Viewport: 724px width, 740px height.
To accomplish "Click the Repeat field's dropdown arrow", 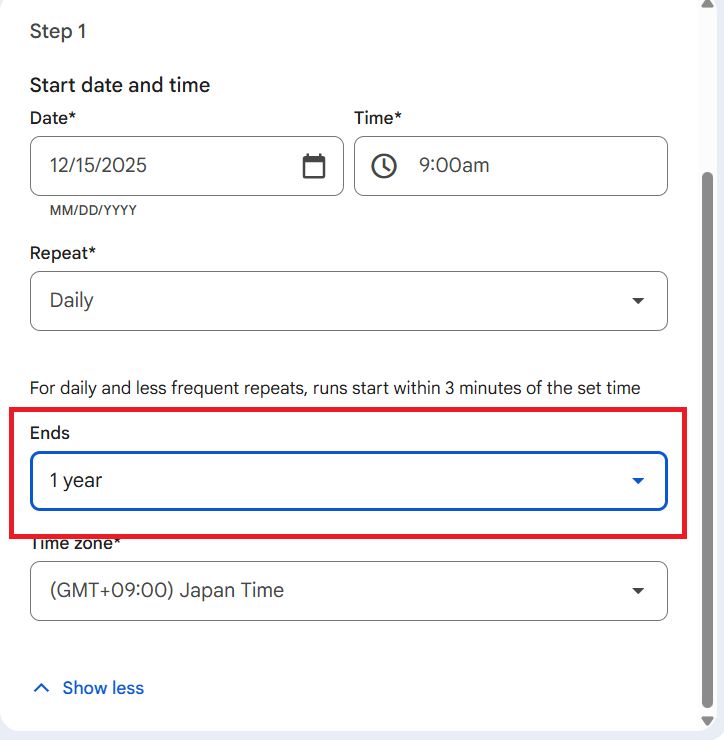I will pos(638,301).
